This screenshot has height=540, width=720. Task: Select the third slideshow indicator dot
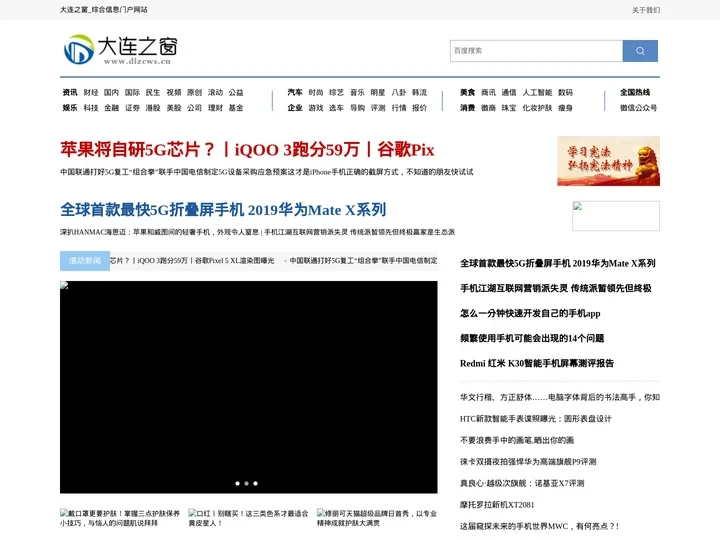(256, 484)
